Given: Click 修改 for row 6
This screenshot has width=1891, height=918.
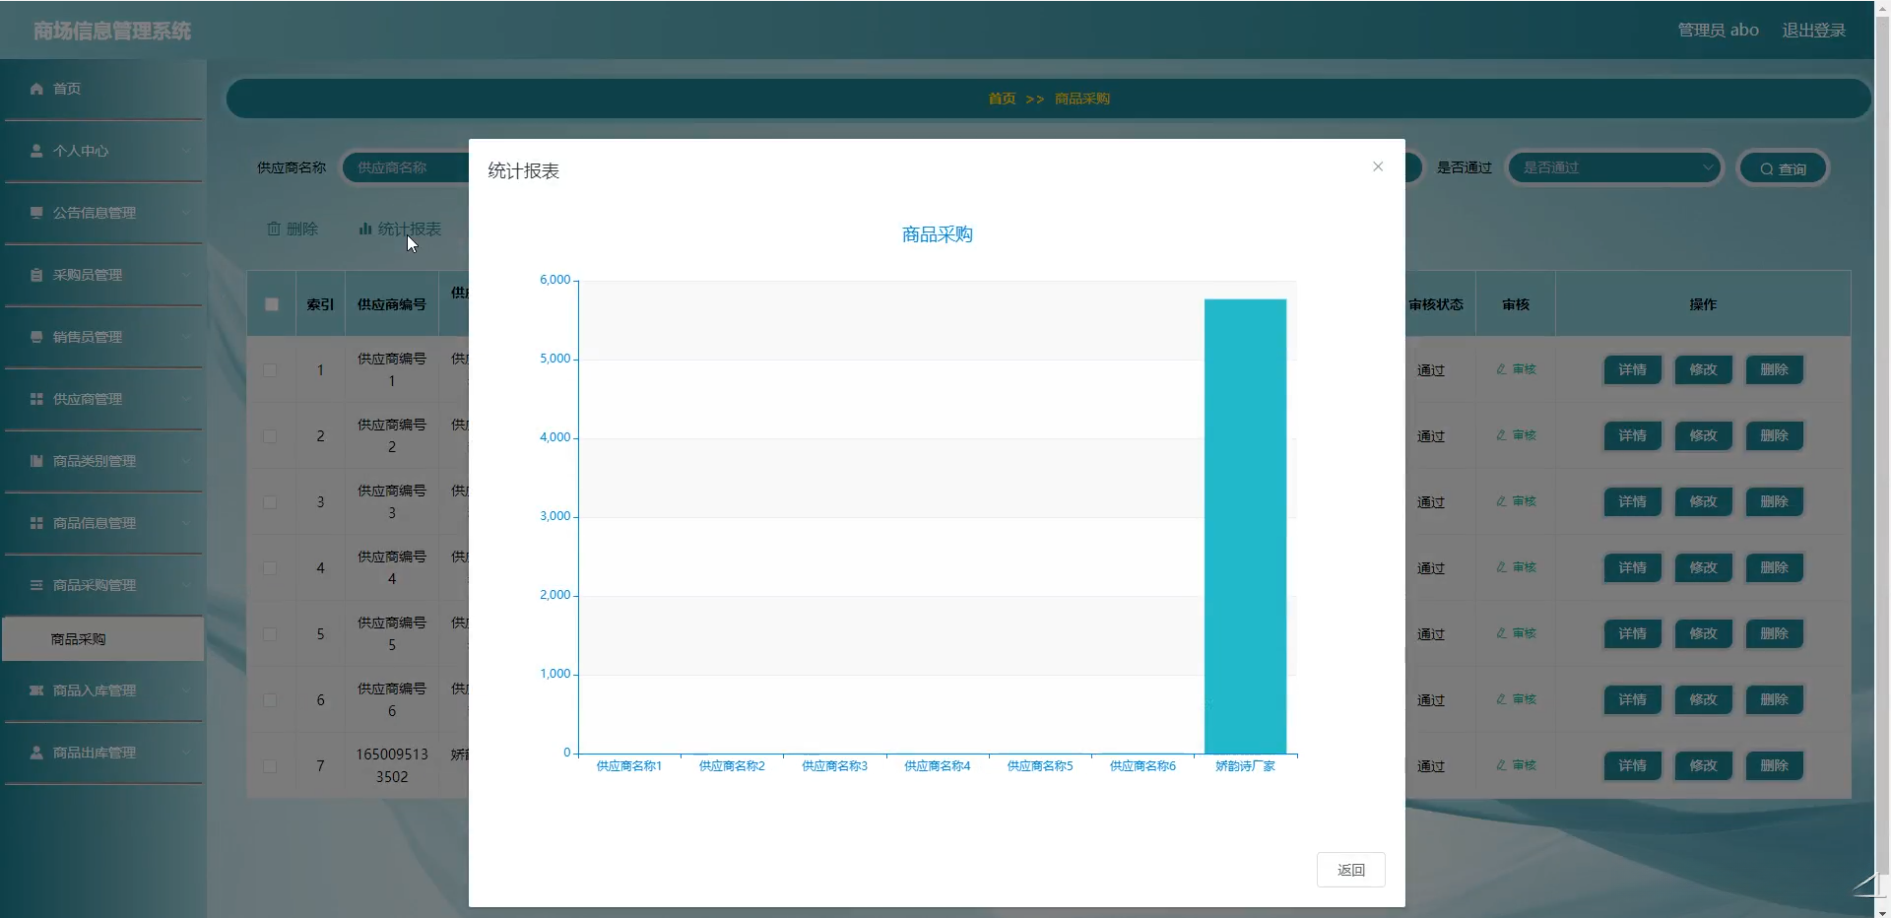Looking at the screenshot, I should coord(1703,700).
